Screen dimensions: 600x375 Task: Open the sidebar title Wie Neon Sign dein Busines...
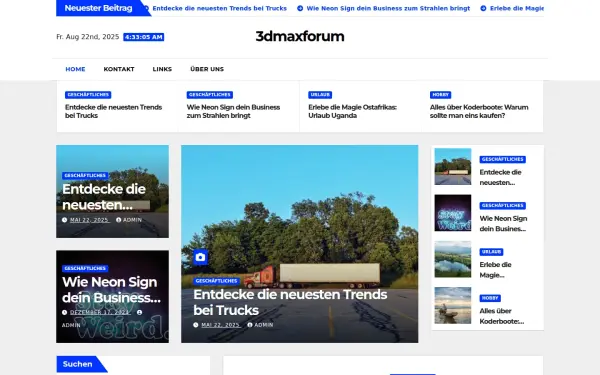pos(503,224)
